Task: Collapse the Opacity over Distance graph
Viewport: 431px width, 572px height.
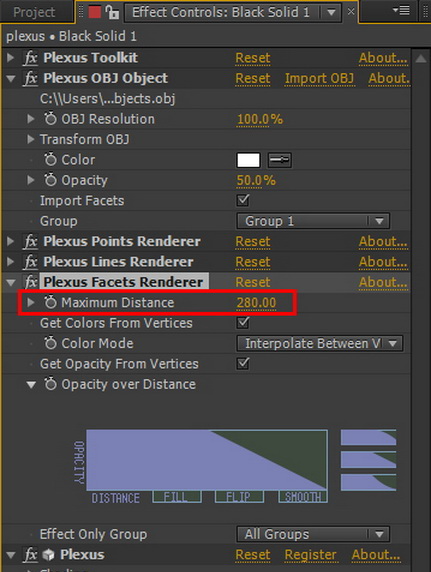Action: pyautogui.click(x=31, y=384)
